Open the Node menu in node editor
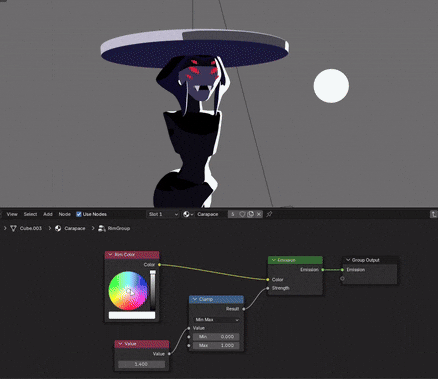Screen dimensions: 438x379 [65, 214]
